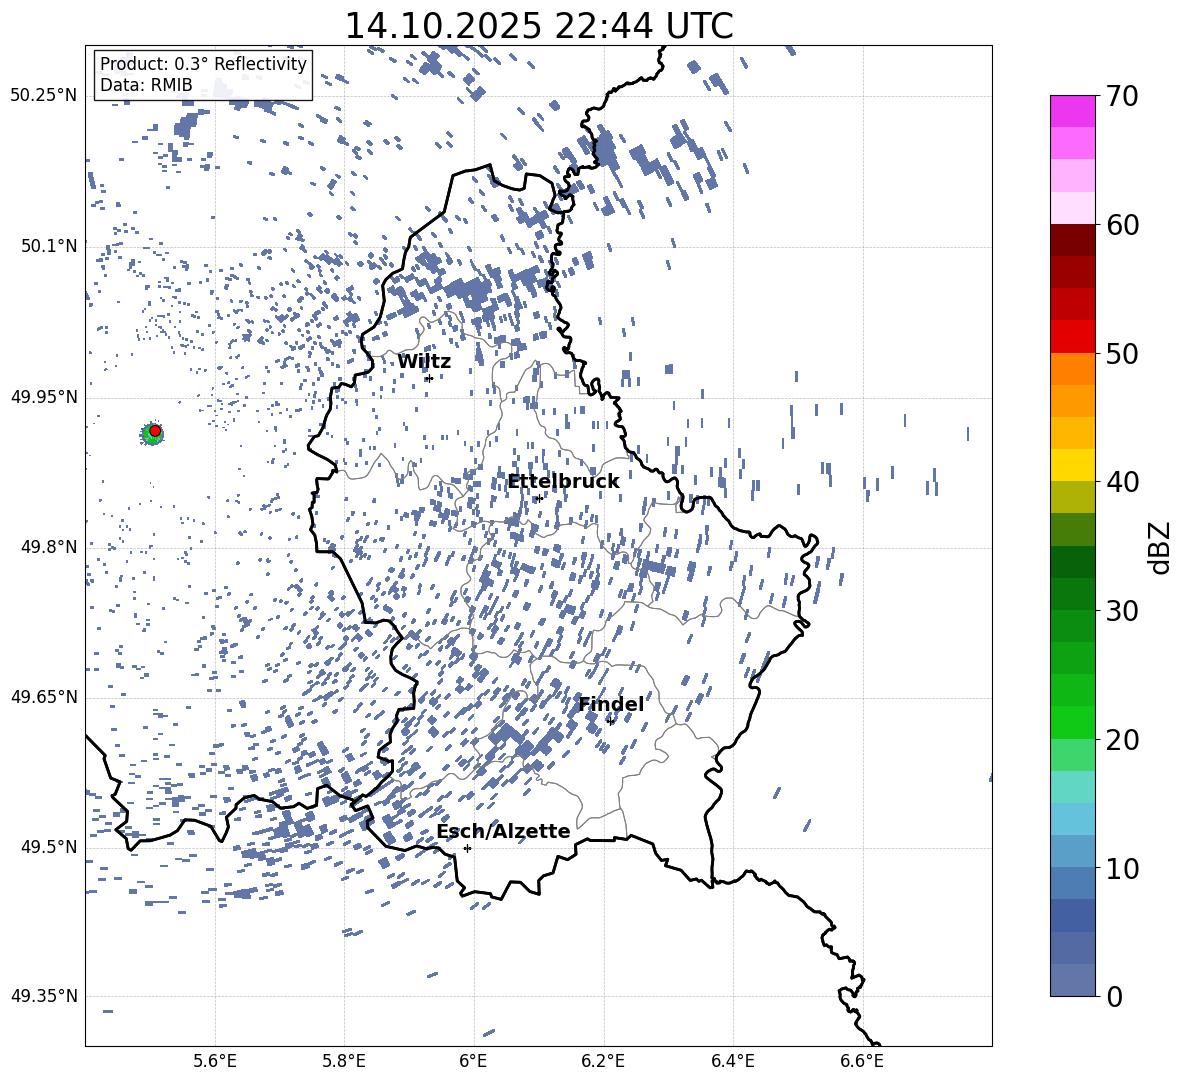Click the Esch/Alzette station cross marker
Image resolution: width=1184 pixels, height=1081 pixels.
pos(467,848)
